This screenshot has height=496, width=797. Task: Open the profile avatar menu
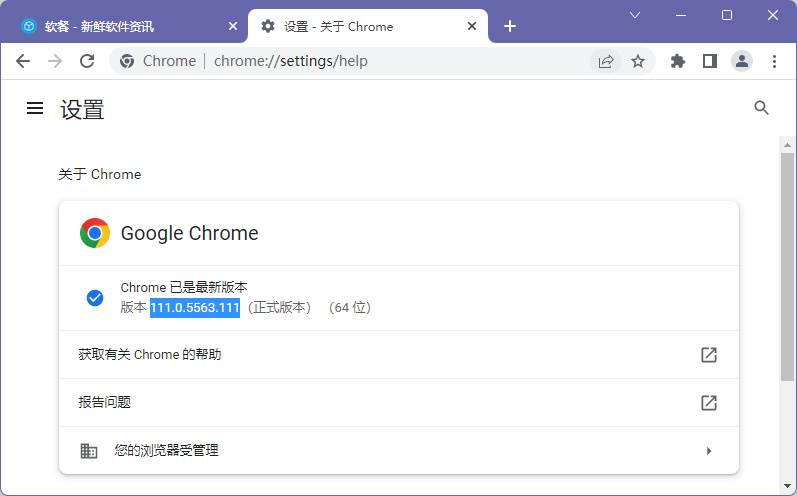point(742,61)
